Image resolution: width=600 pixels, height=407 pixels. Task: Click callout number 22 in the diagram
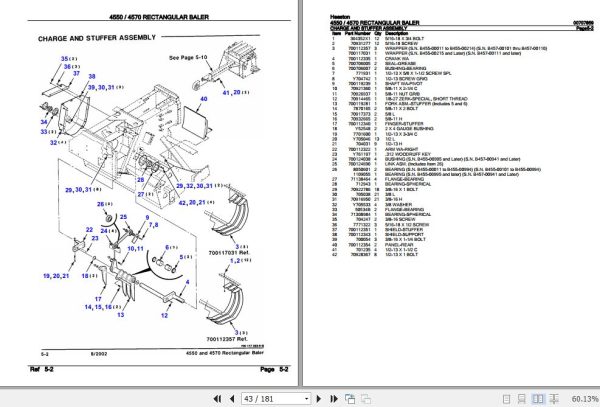[x=89, y=230]
